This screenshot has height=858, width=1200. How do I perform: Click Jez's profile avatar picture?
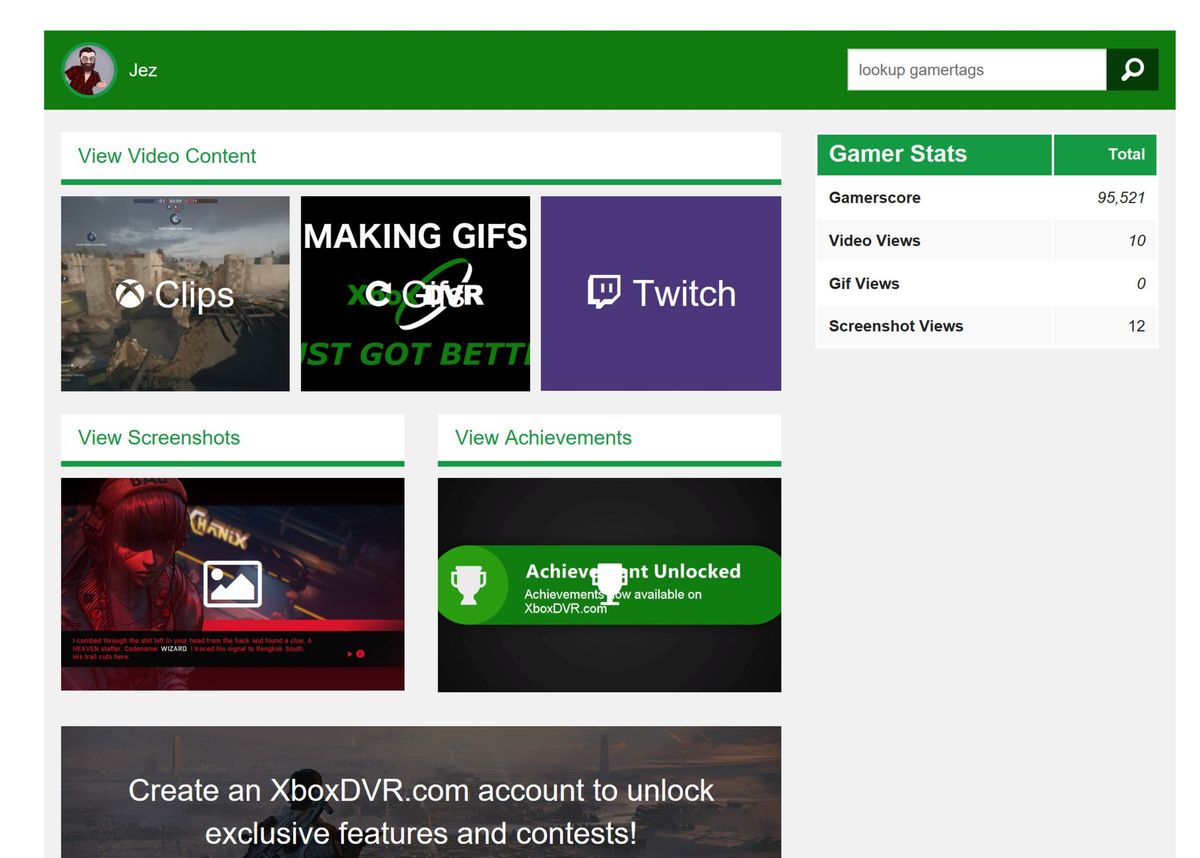[x=89, y=69]
